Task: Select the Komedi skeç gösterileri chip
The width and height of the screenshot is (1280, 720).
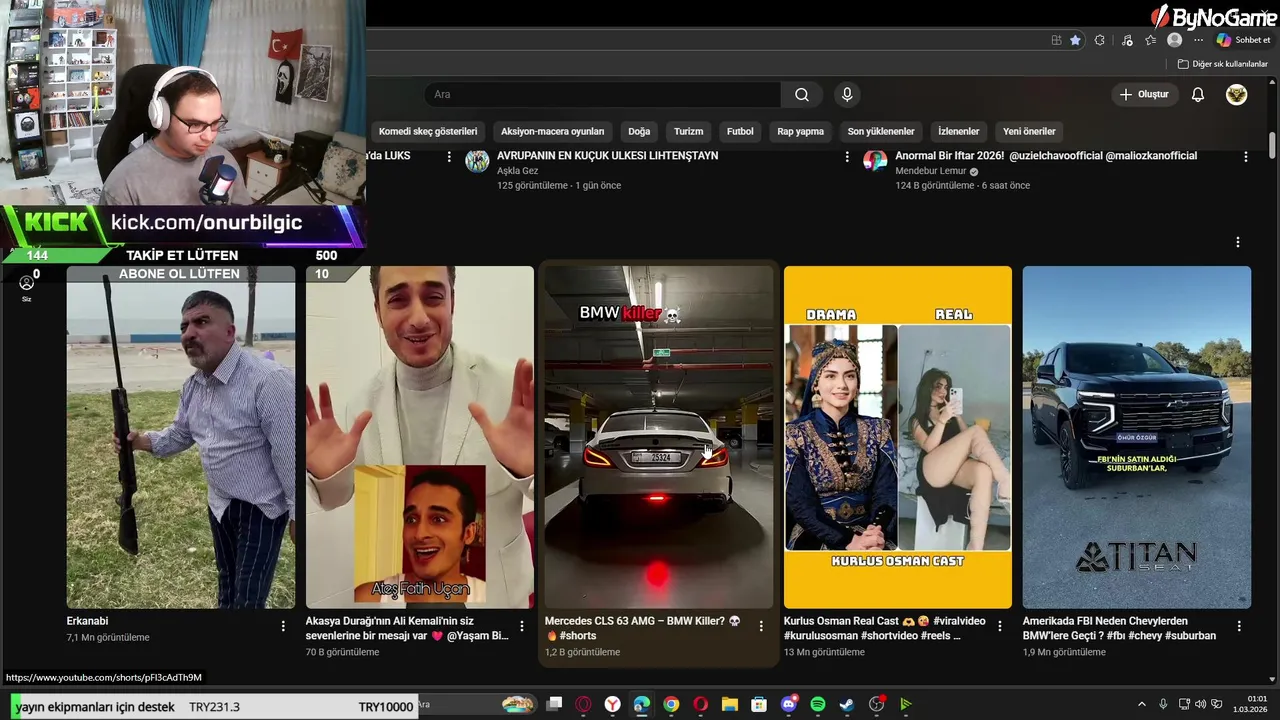Action: point(428,131)
